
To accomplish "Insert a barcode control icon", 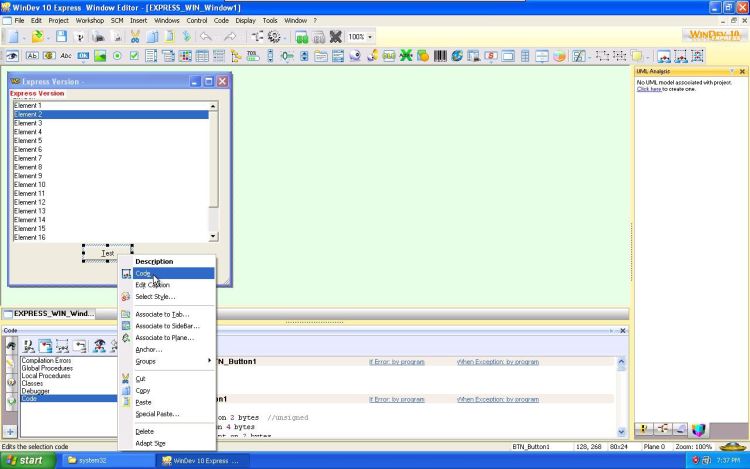I will coord(440,56).
